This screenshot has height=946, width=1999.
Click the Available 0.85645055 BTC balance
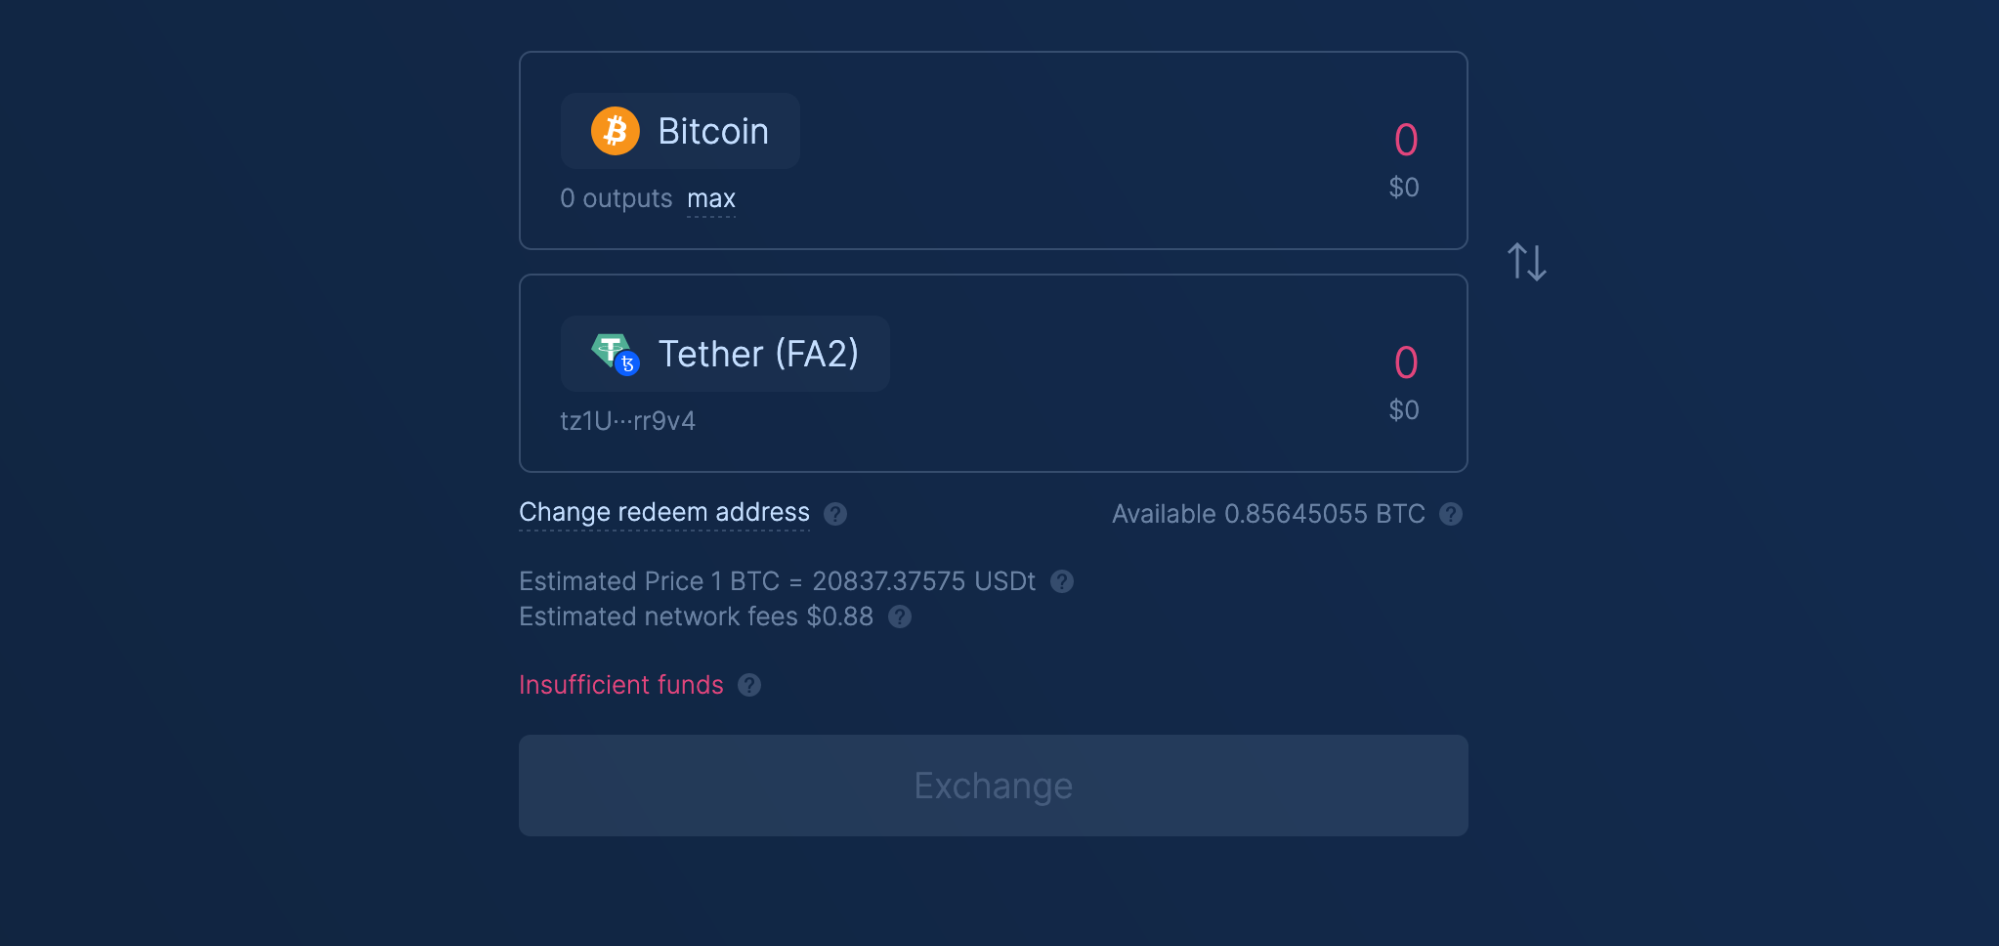coord(1268,514)
